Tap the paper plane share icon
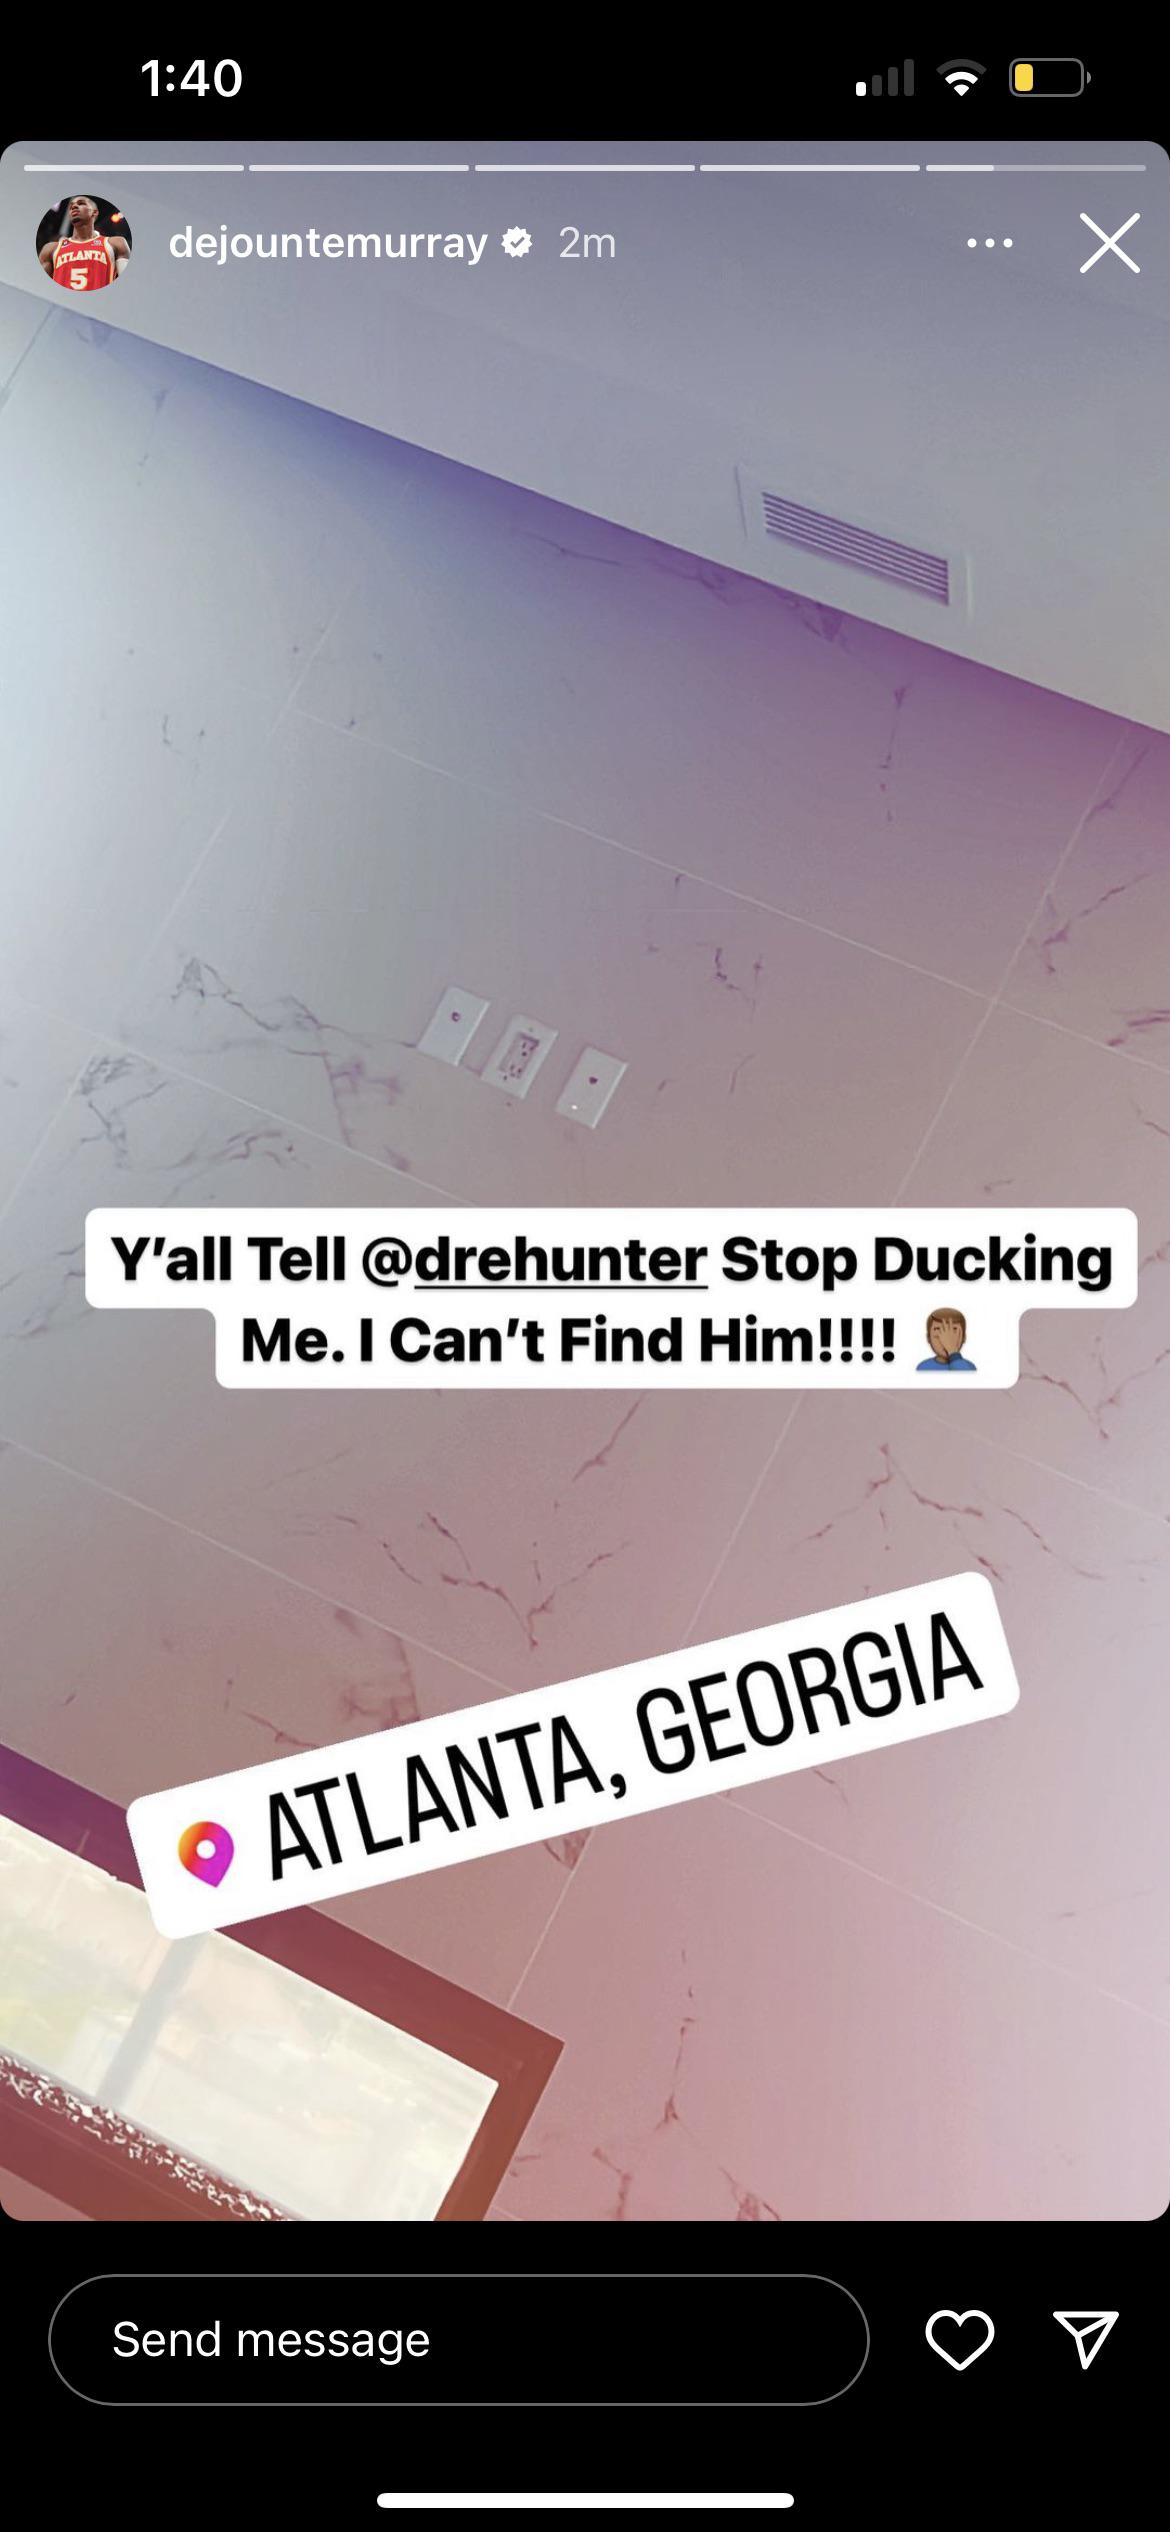 pos(1085,2340)
